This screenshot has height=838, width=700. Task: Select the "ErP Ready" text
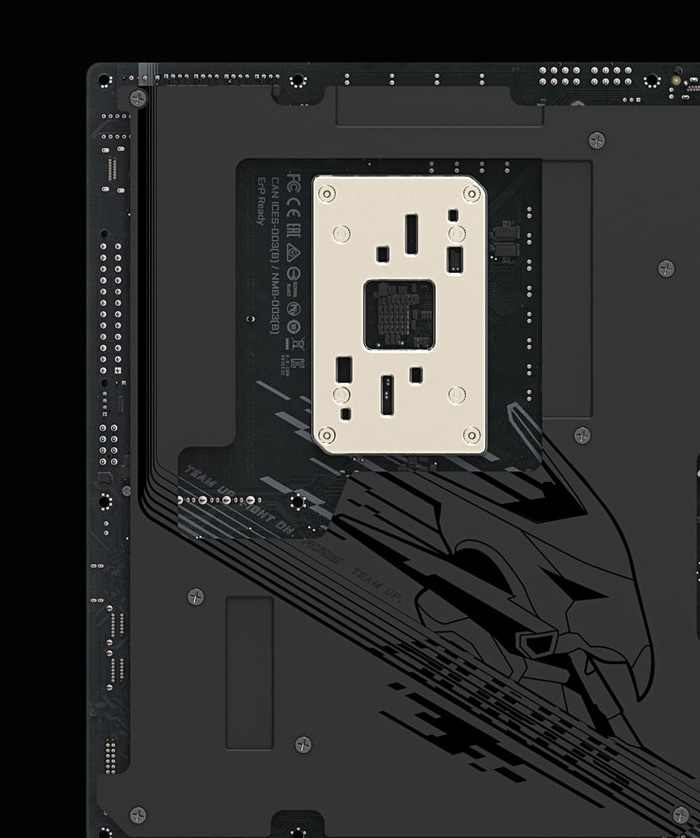tap(261, 202)
